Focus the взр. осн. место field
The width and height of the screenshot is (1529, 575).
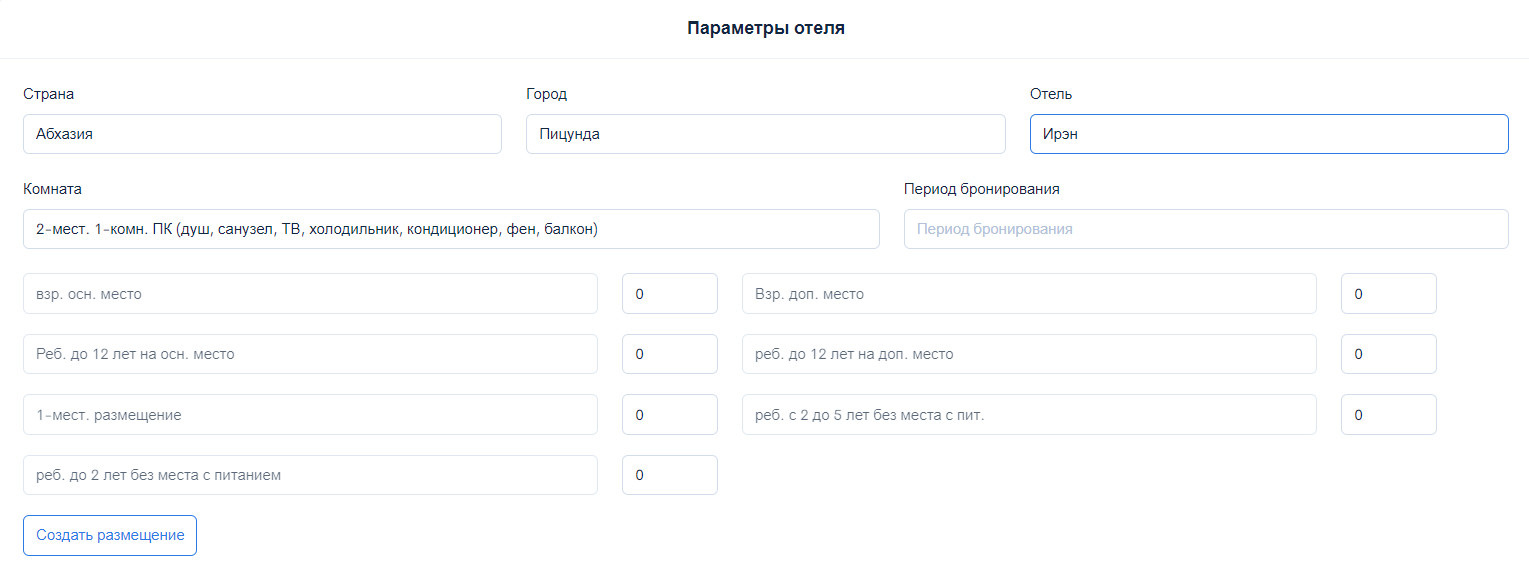310,294
